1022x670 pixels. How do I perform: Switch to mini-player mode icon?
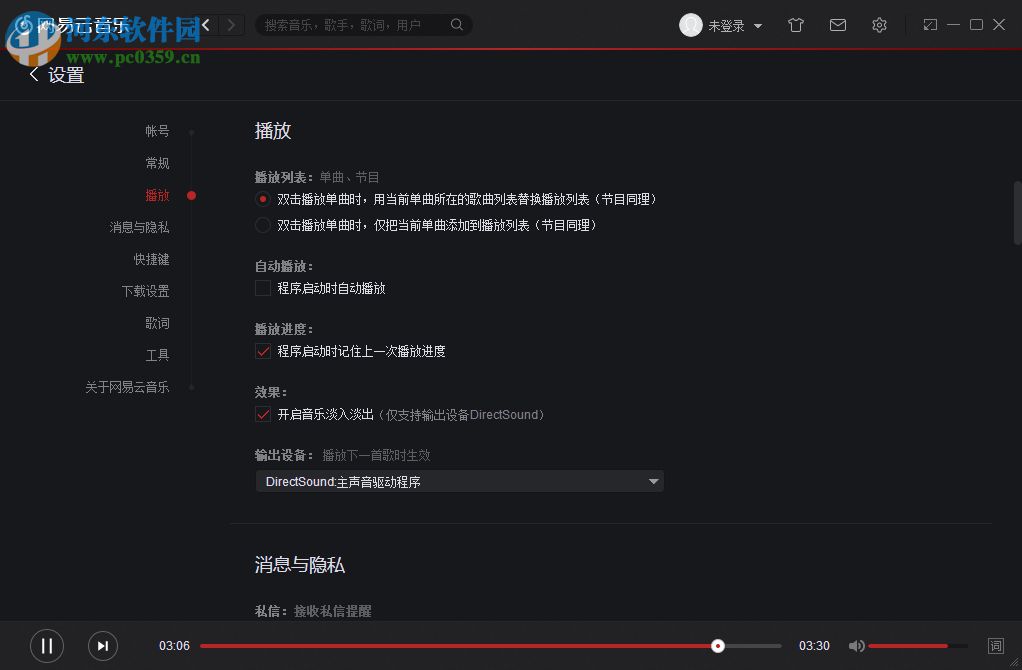click(929, 23)
